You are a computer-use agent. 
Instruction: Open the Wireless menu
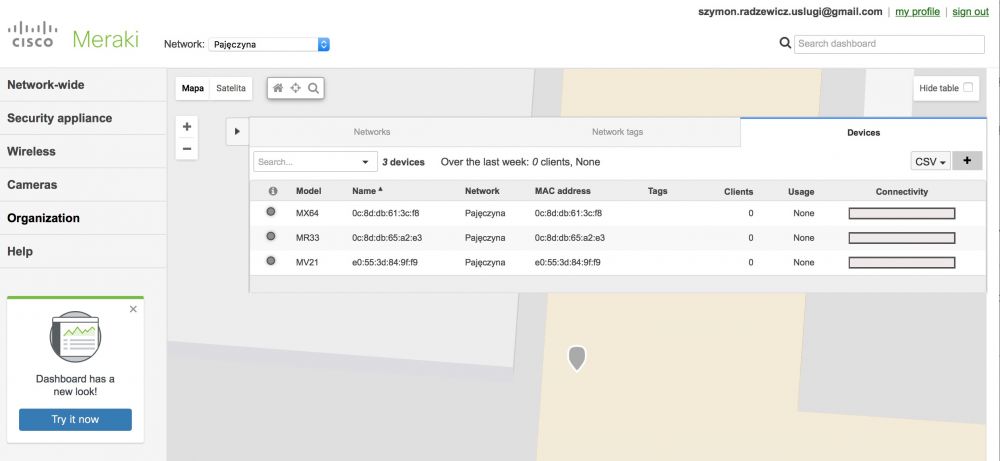pos(83,151)
